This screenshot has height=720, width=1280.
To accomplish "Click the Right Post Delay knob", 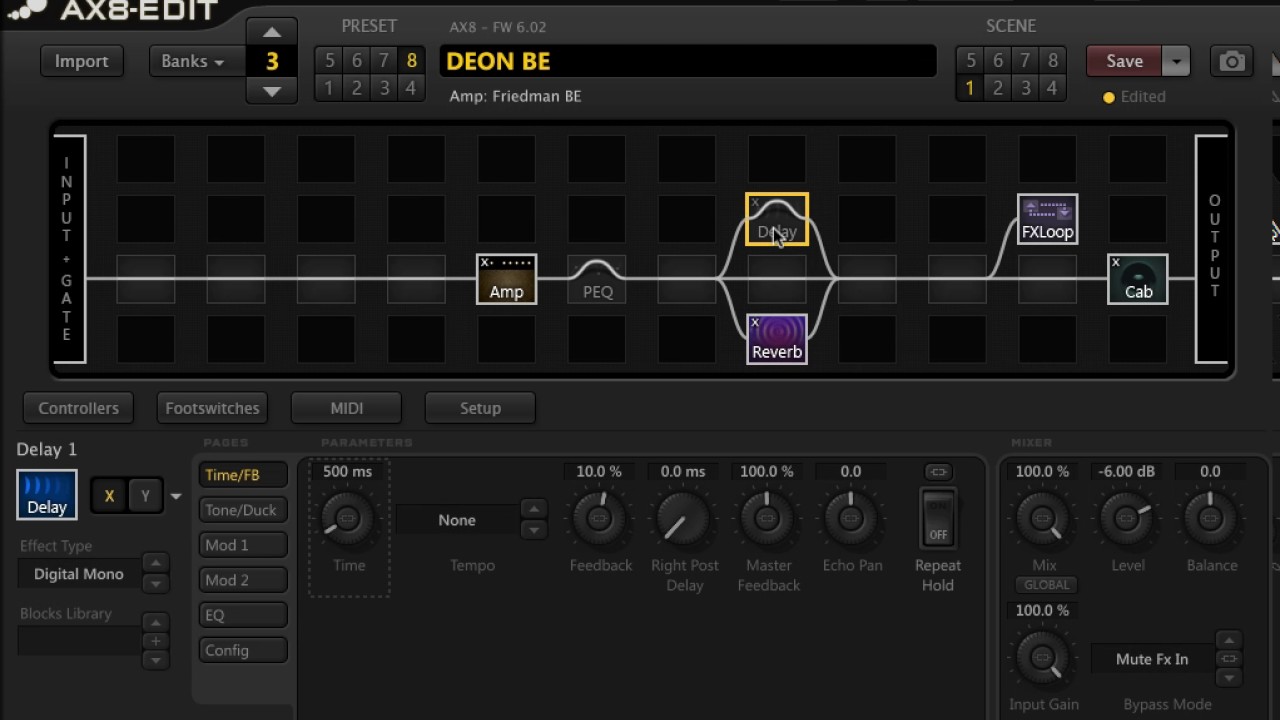I will pos(684,518).
